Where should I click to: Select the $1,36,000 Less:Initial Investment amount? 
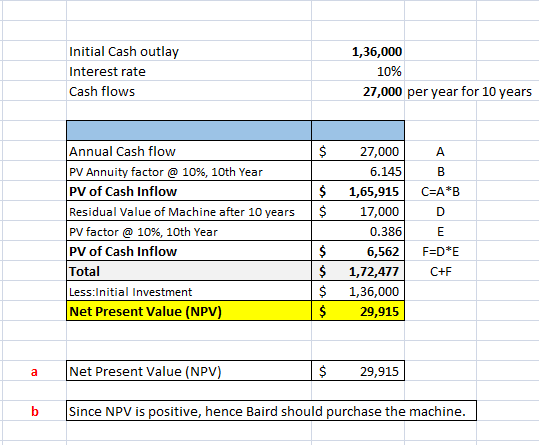tap(358, 291)
